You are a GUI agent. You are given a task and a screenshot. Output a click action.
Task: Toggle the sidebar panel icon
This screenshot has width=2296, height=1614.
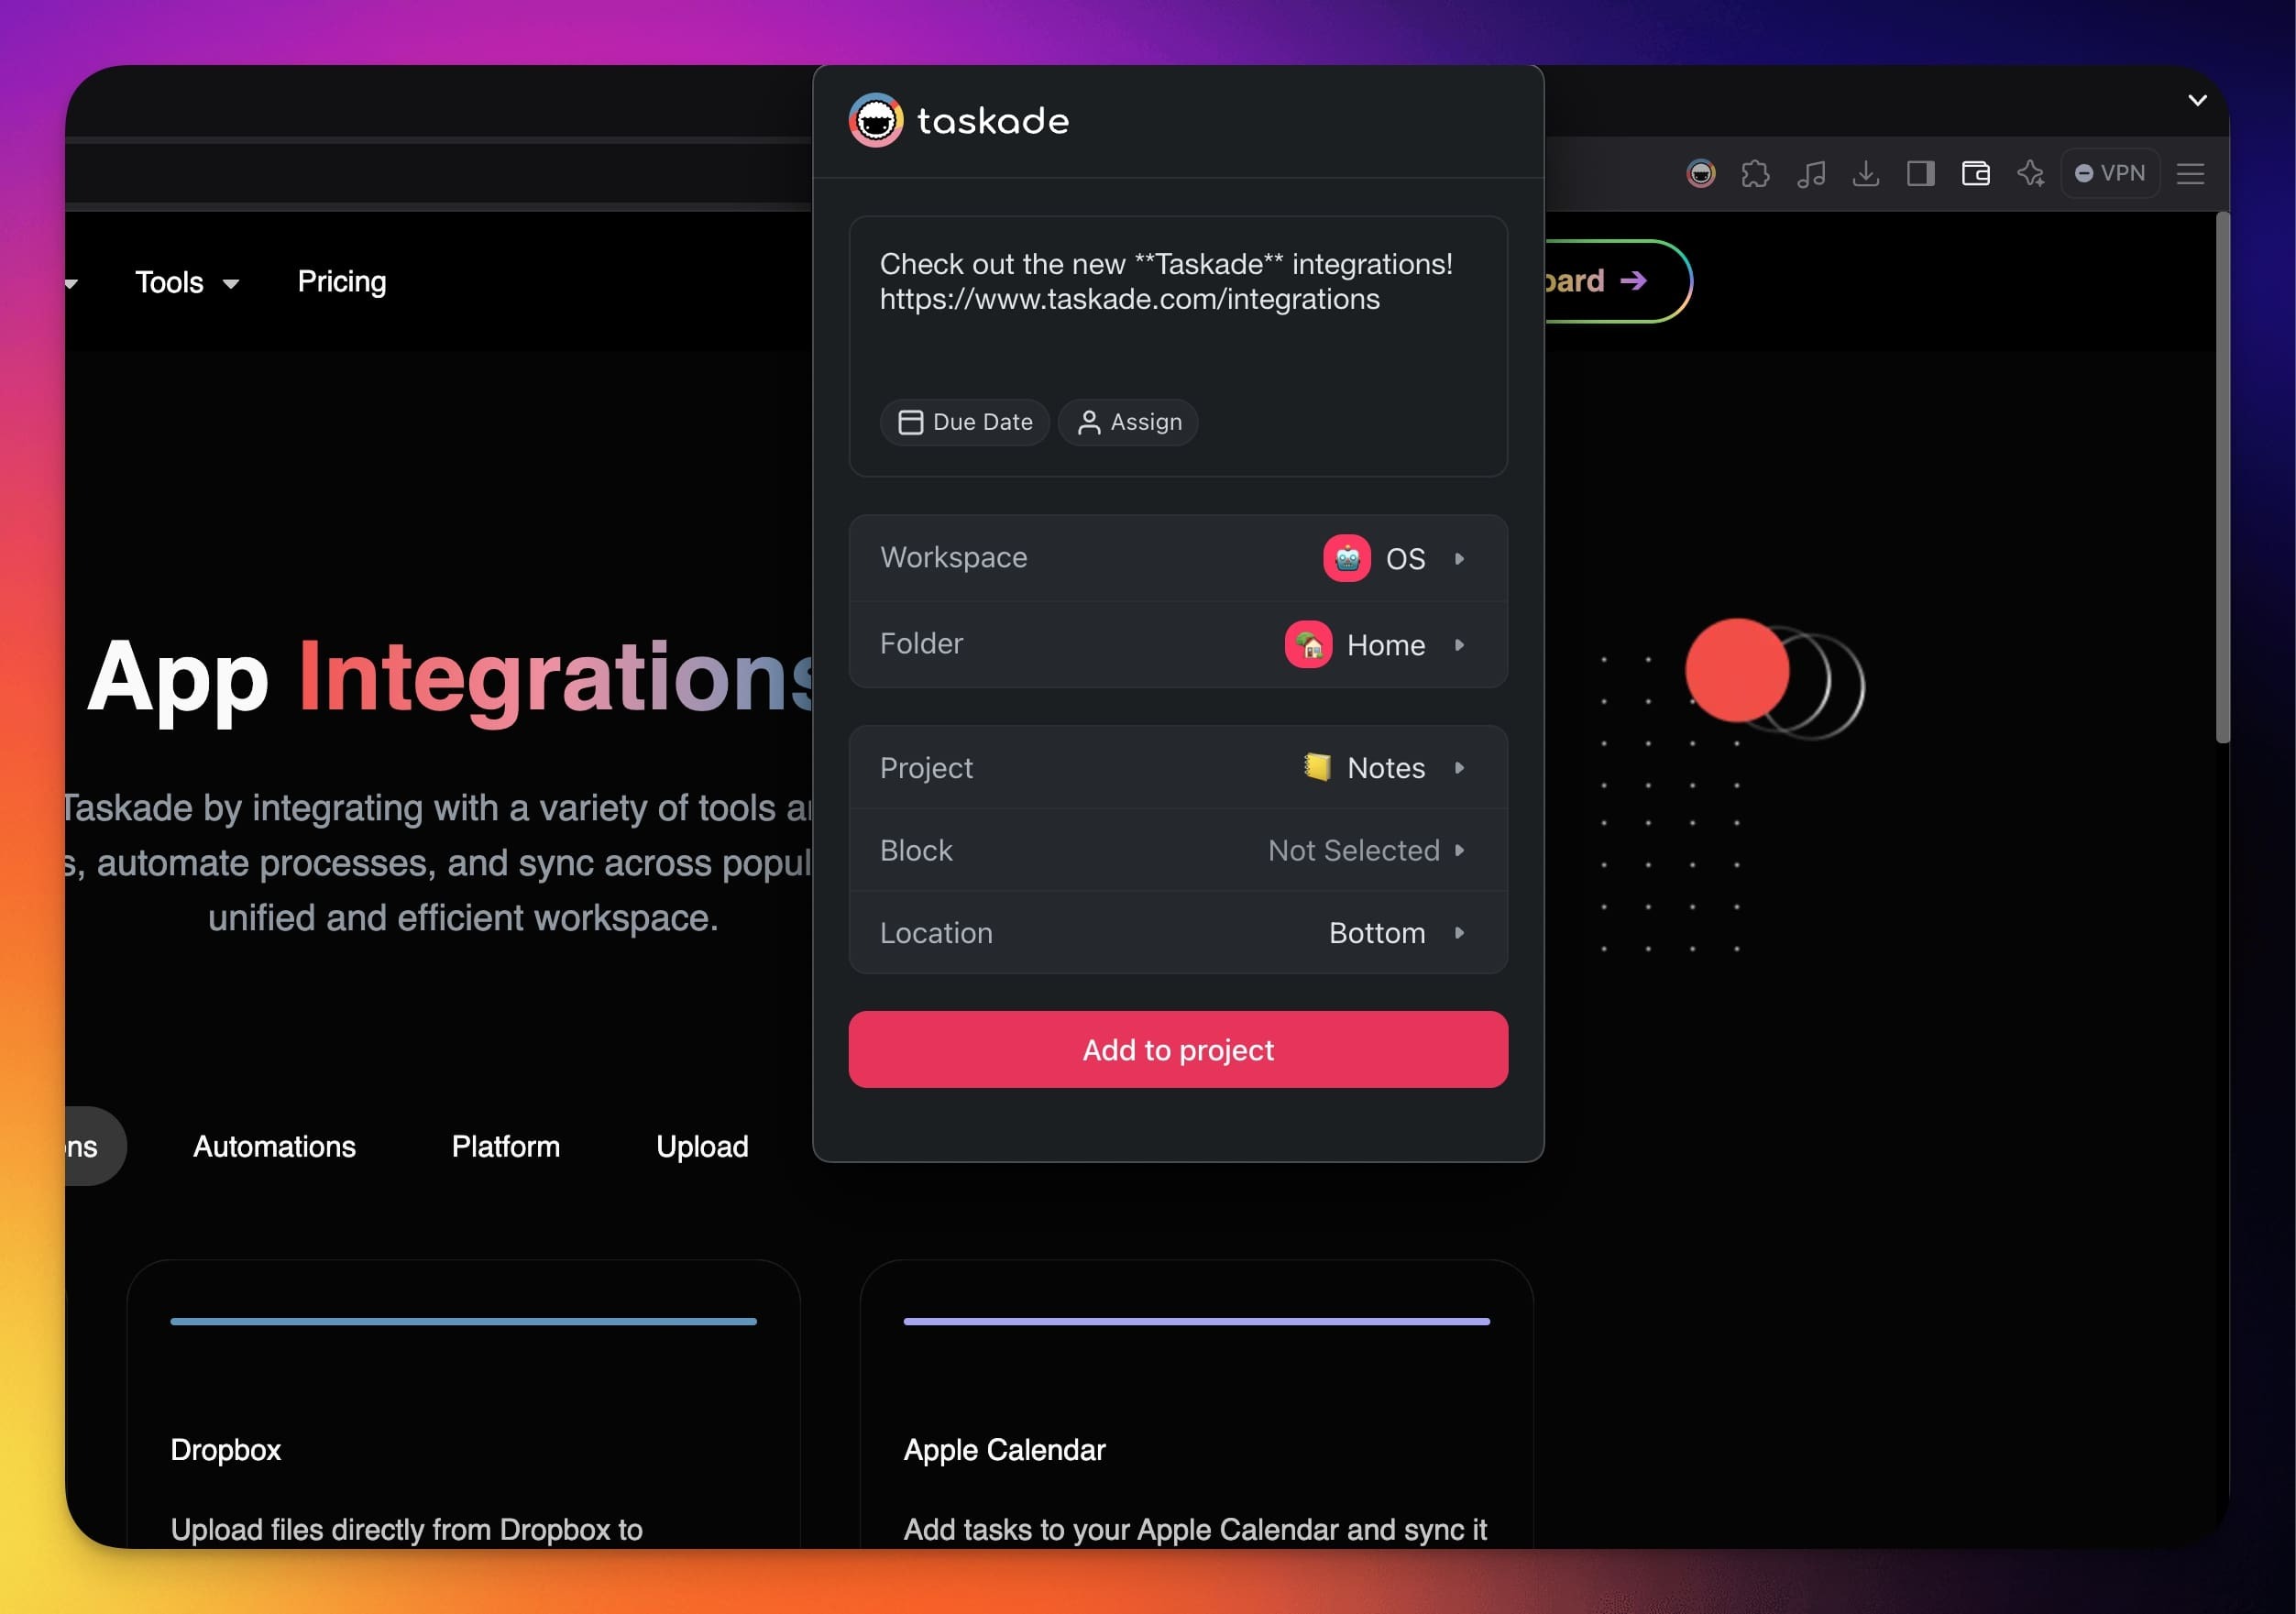[1920, 174]
